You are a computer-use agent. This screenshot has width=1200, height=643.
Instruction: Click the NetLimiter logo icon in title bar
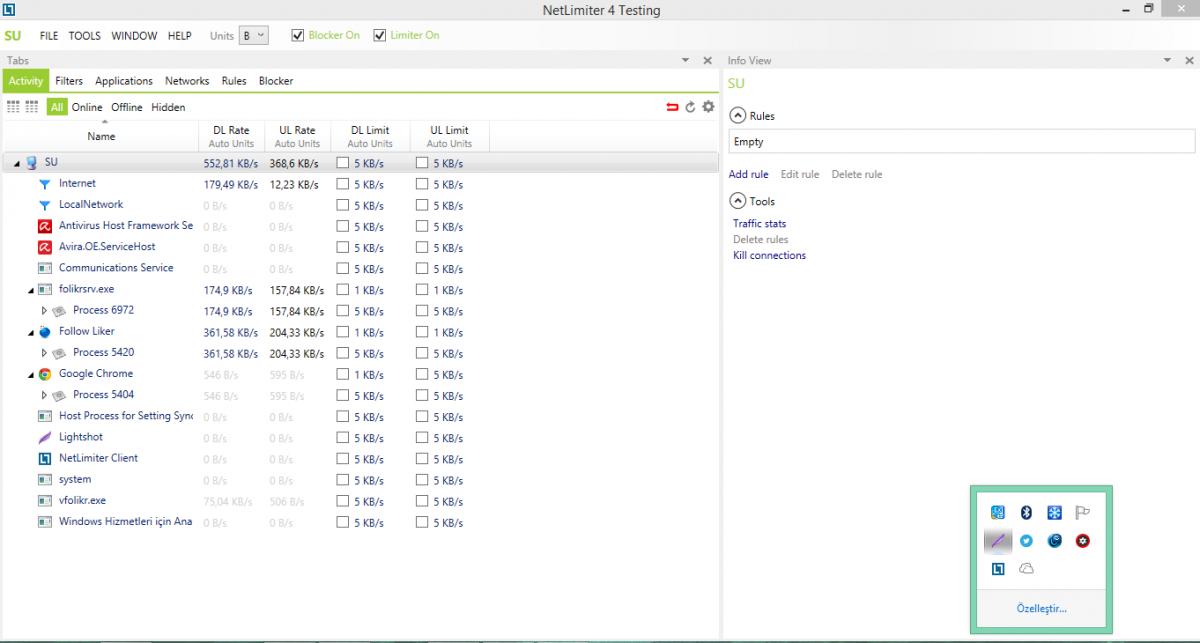pyautogui.click(x=9, y=10)
